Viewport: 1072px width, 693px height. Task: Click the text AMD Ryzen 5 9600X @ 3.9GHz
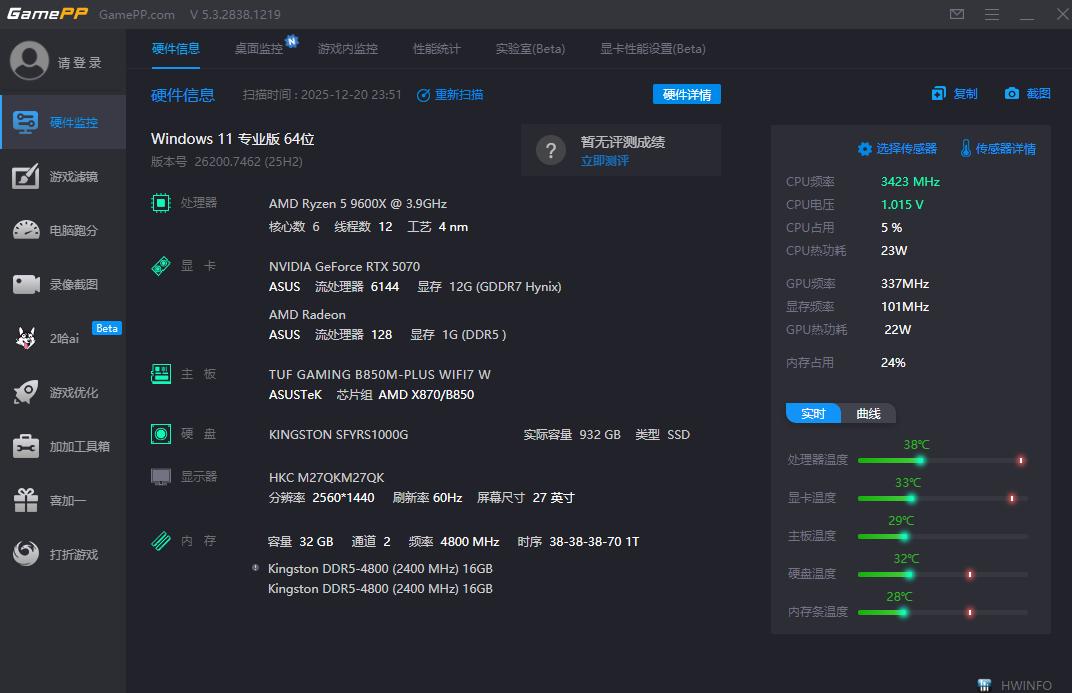358,204
